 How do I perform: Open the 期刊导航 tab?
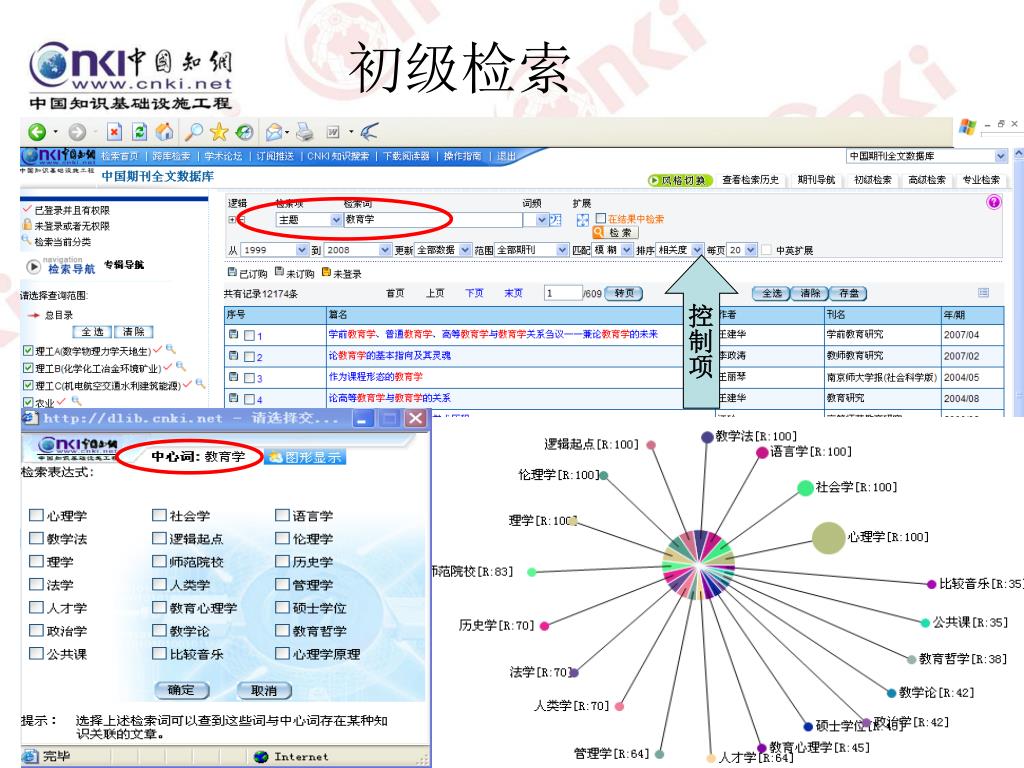tap(816, 180)
